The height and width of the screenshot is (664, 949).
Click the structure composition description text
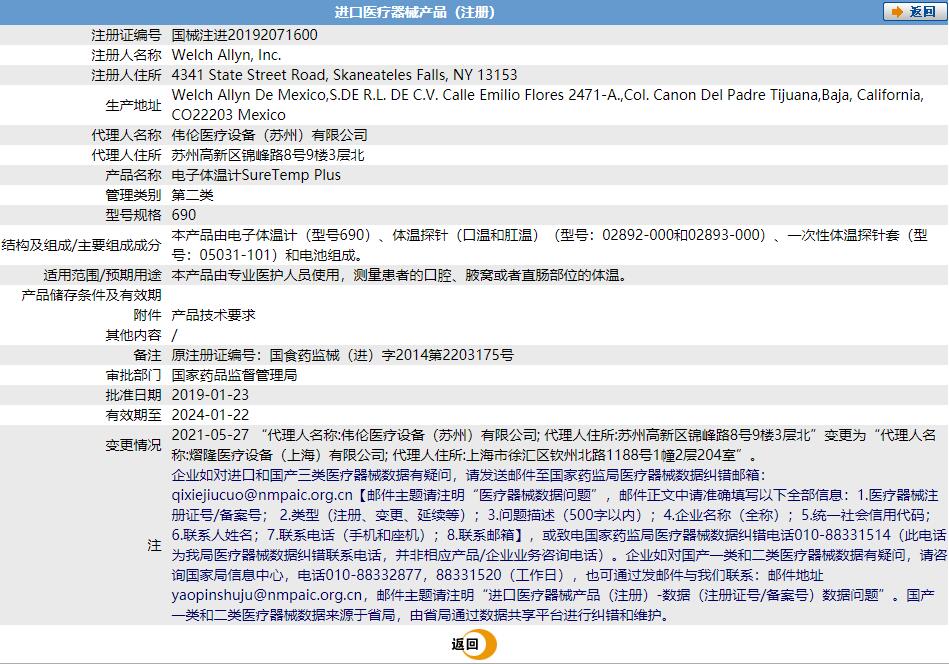(549, 245)
